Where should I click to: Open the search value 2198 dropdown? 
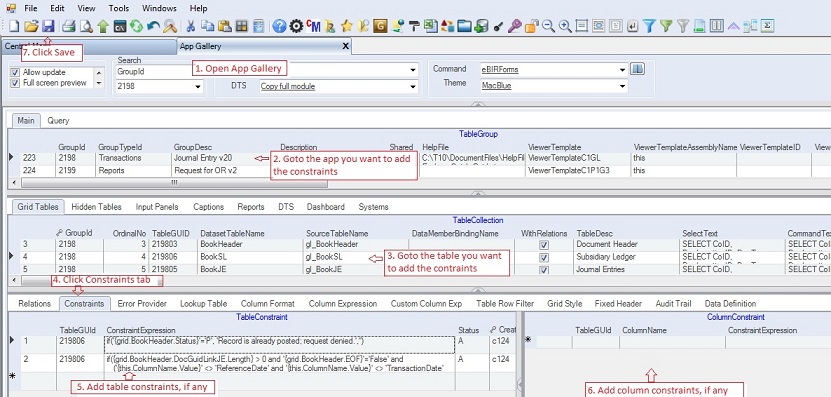point(198,86)
